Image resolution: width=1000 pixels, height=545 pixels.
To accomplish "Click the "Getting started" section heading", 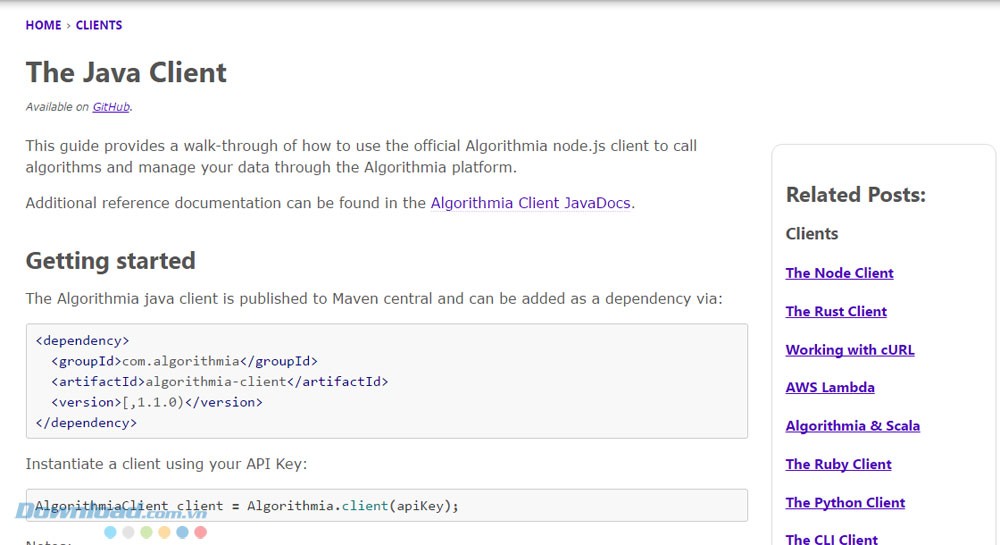I will (x=110, y=261).
